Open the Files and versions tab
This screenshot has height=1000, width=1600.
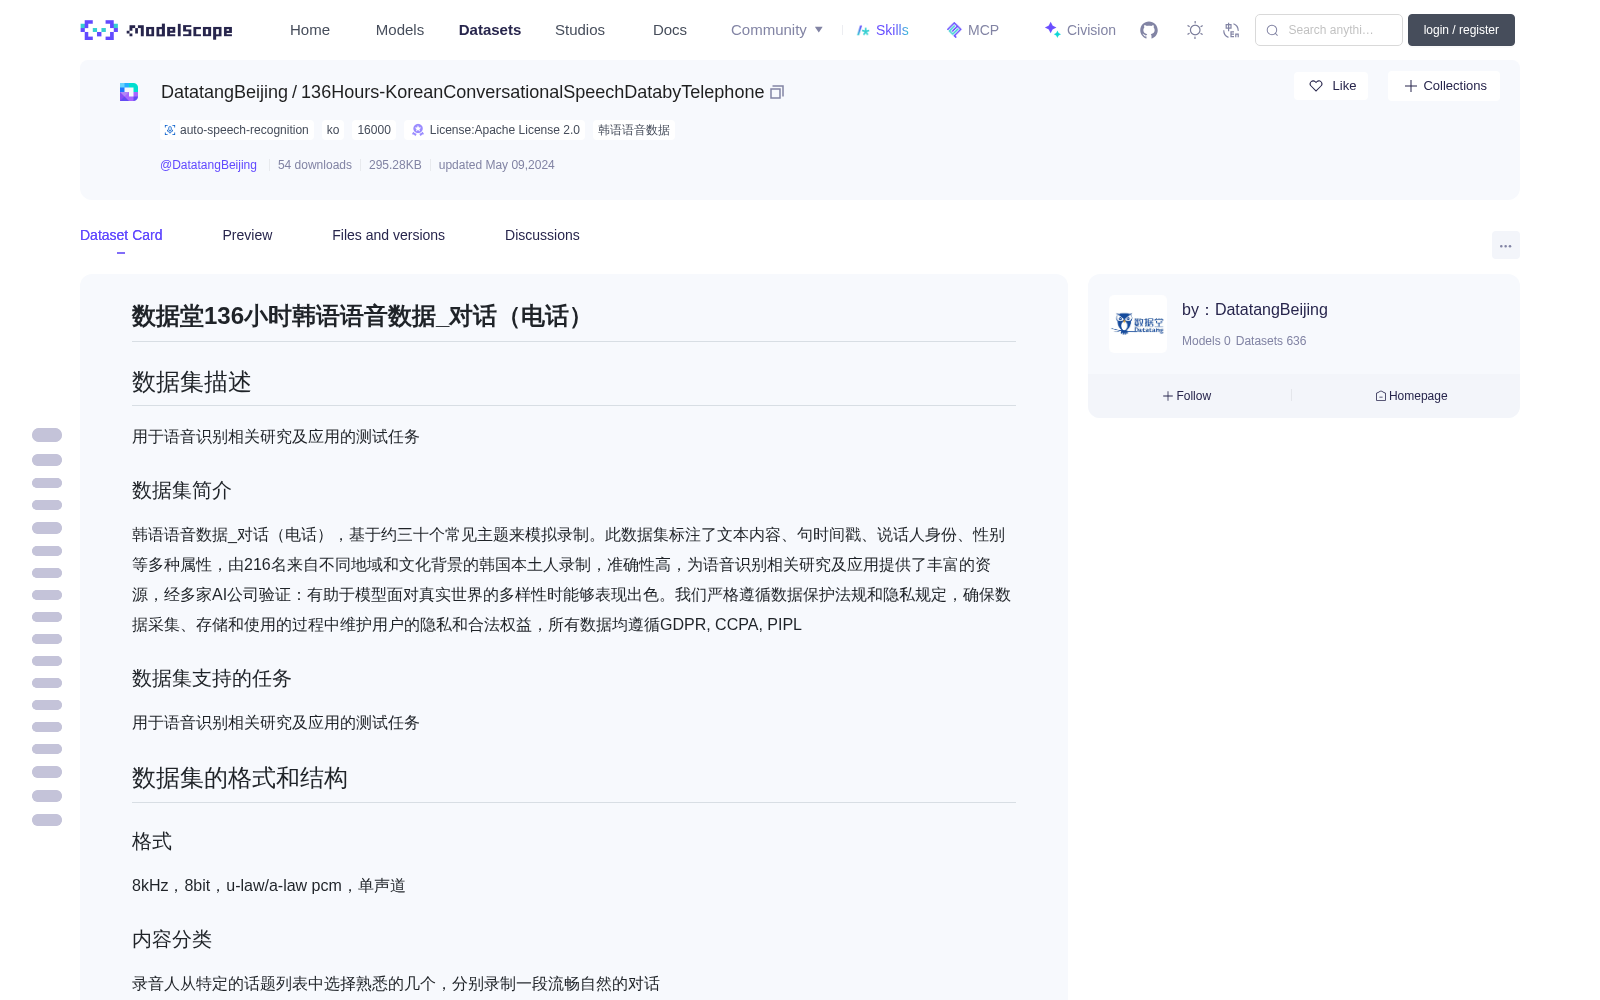click(388, 235)
